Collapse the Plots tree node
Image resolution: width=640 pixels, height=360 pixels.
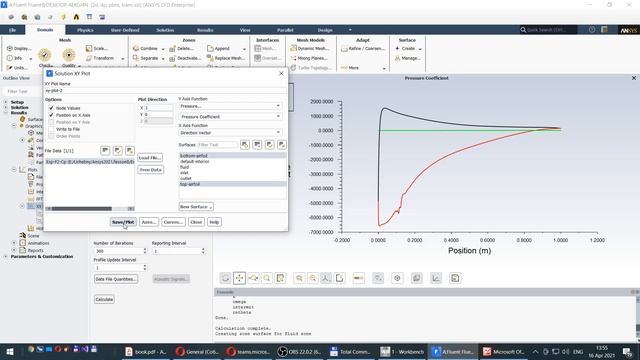14,169
